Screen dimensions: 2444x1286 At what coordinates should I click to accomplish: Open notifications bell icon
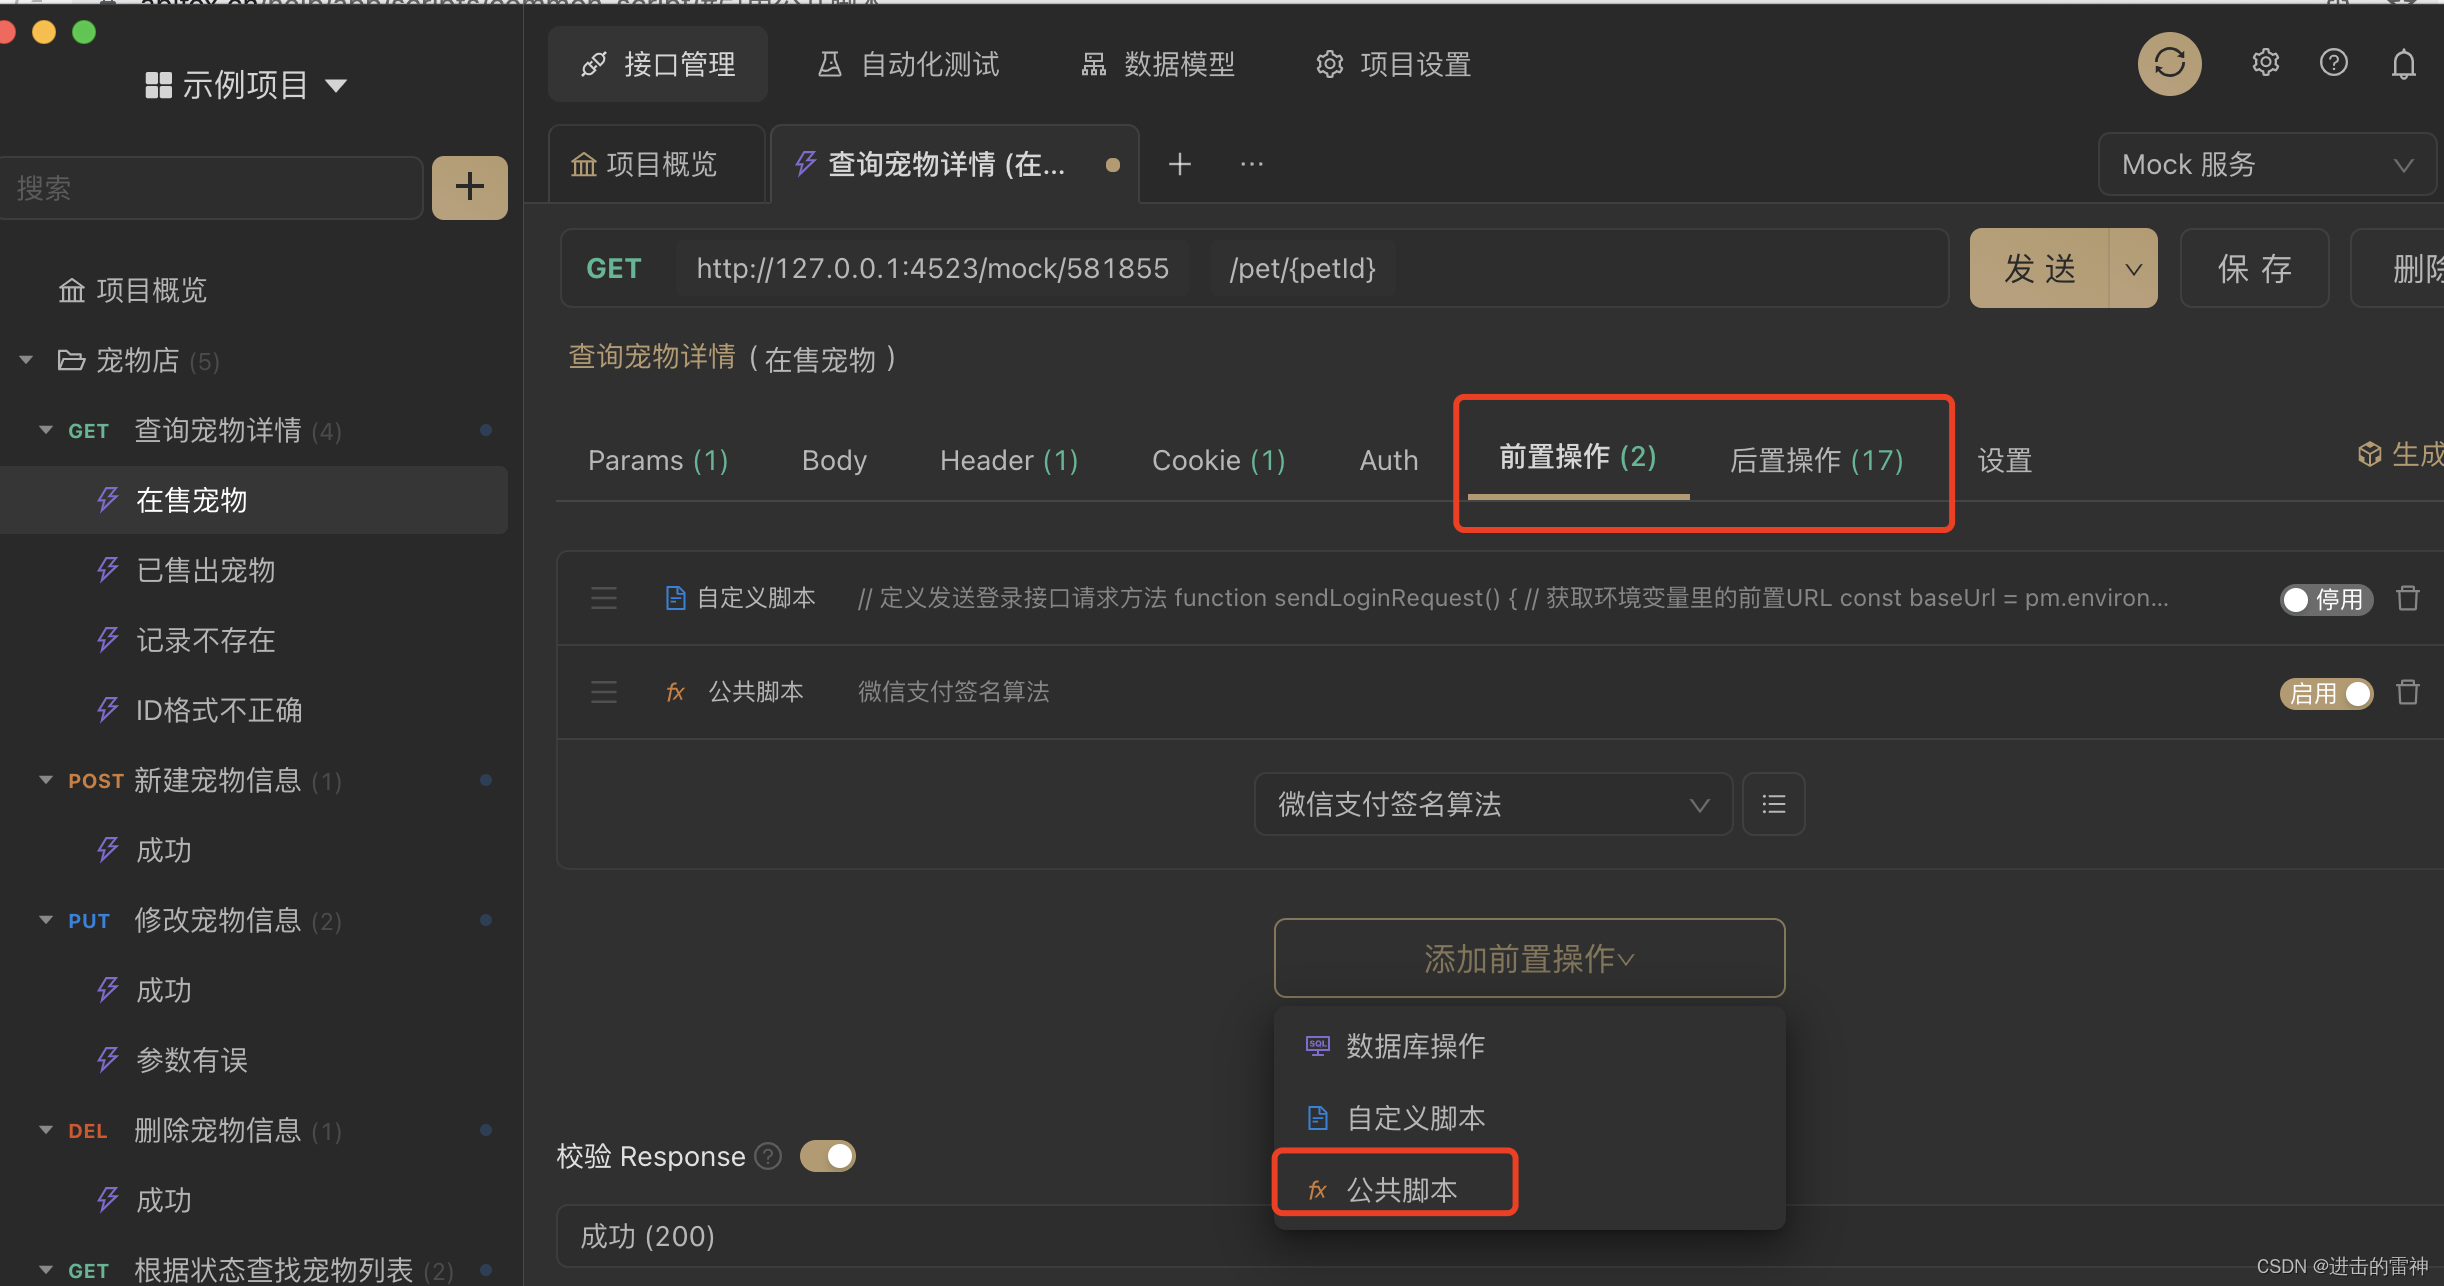(x=2403, y=64)
